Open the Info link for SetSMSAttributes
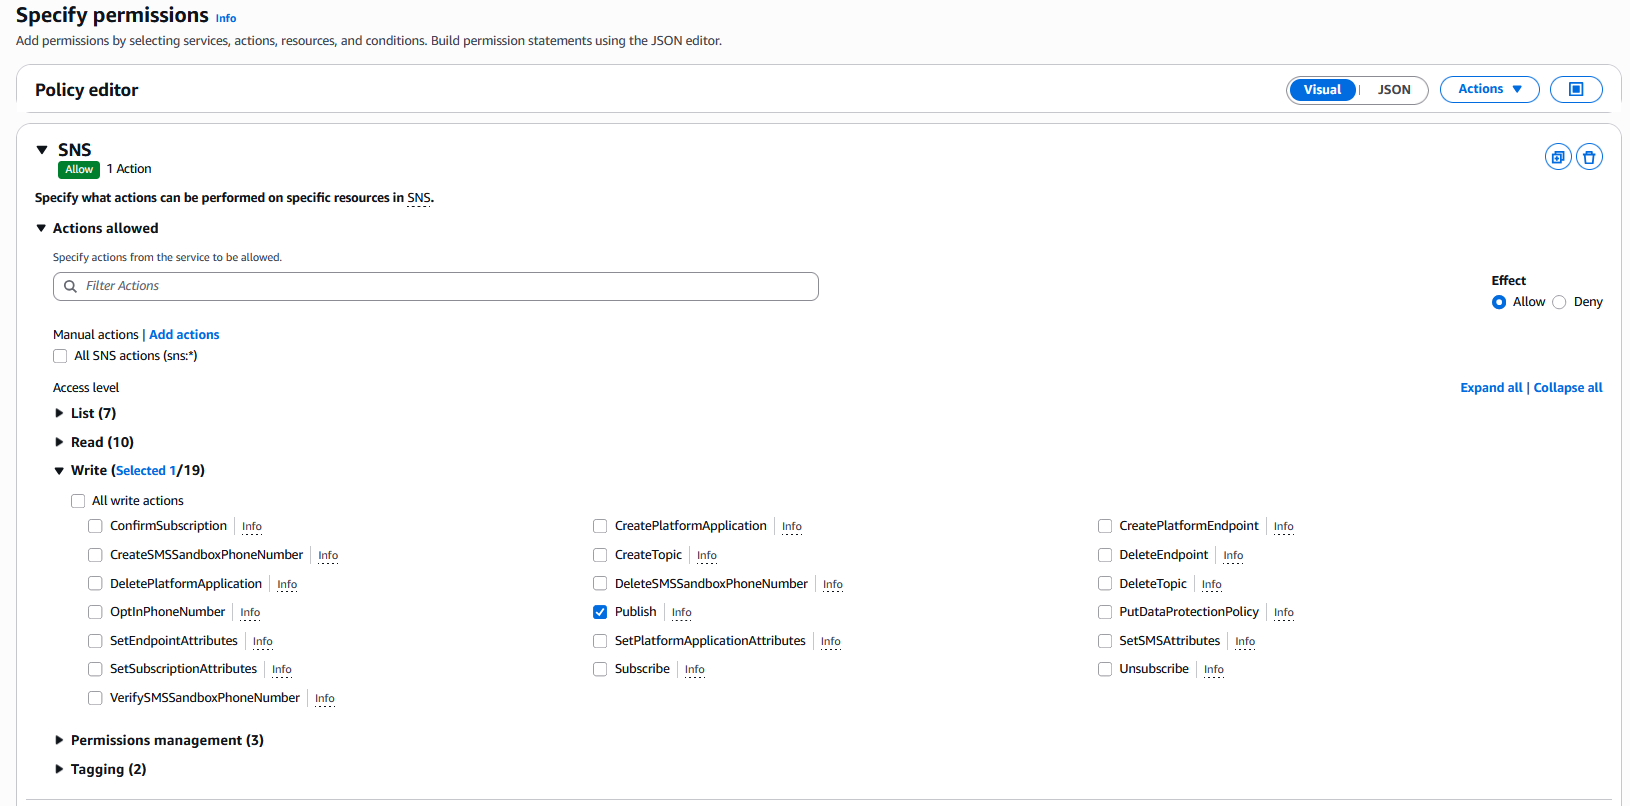 coord(1245,642)
